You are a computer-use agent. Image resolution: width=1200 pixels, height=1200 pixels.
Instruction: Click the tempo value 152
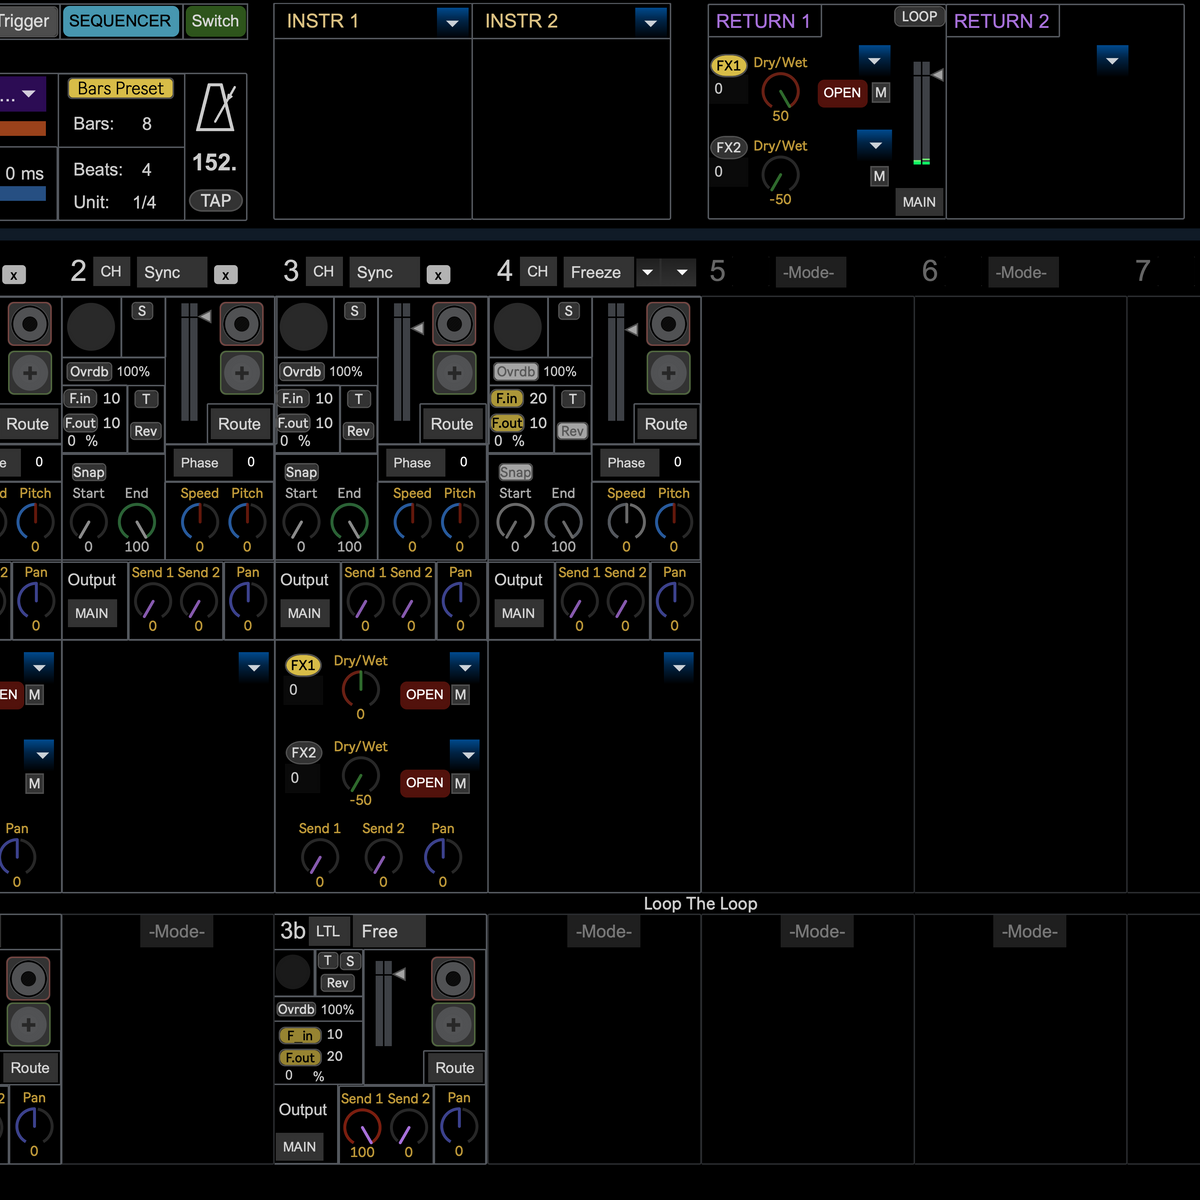214,162
